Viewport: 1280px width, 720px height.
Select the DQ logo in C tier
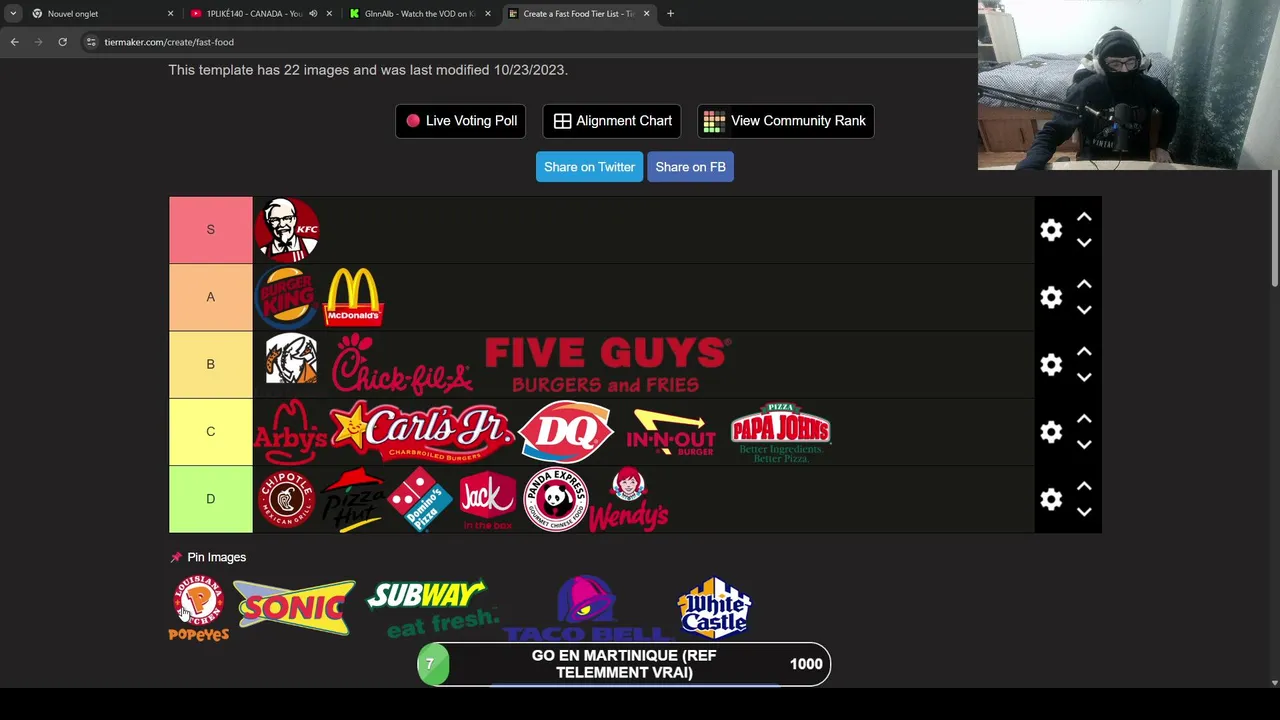[x=566, y=432]
